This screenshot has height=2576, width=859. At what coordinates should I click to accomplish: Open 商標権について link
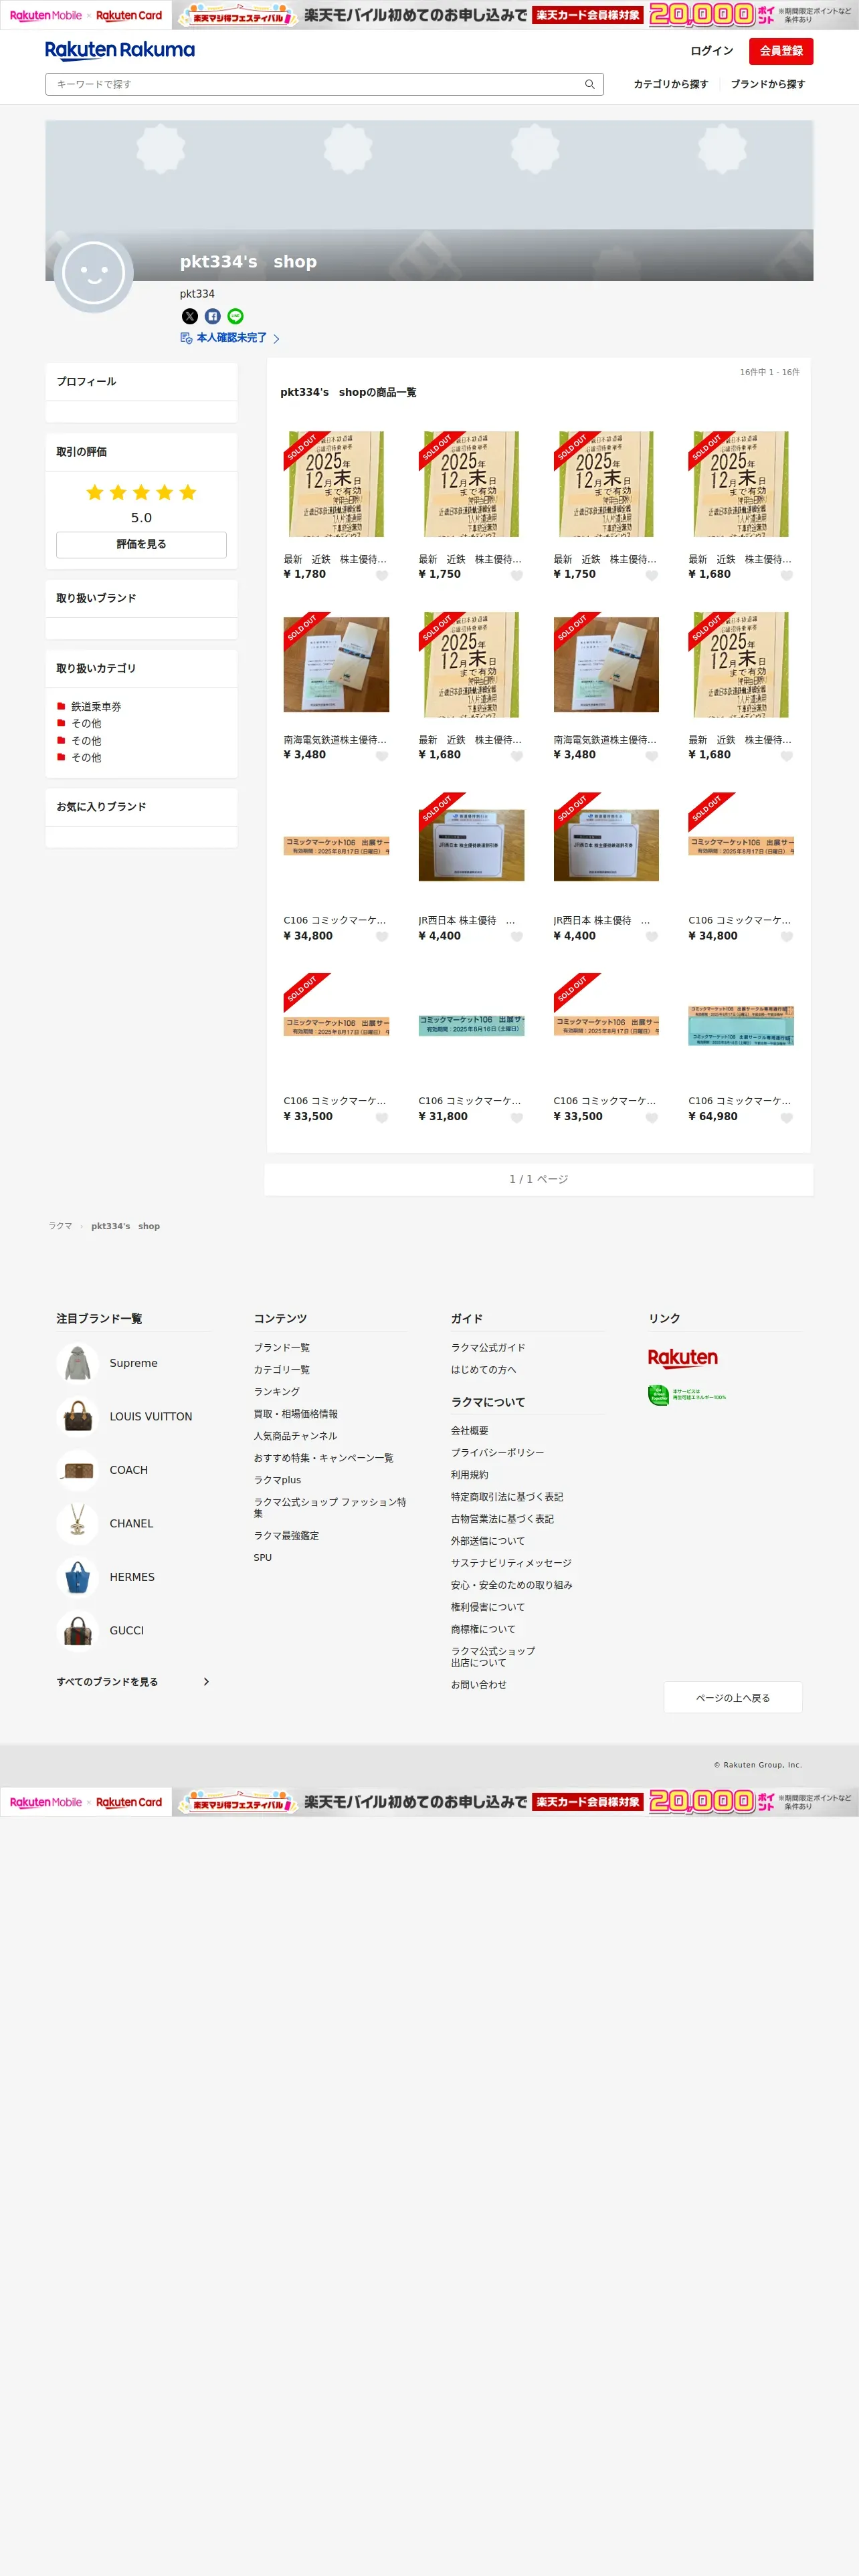click(483, 1629)
